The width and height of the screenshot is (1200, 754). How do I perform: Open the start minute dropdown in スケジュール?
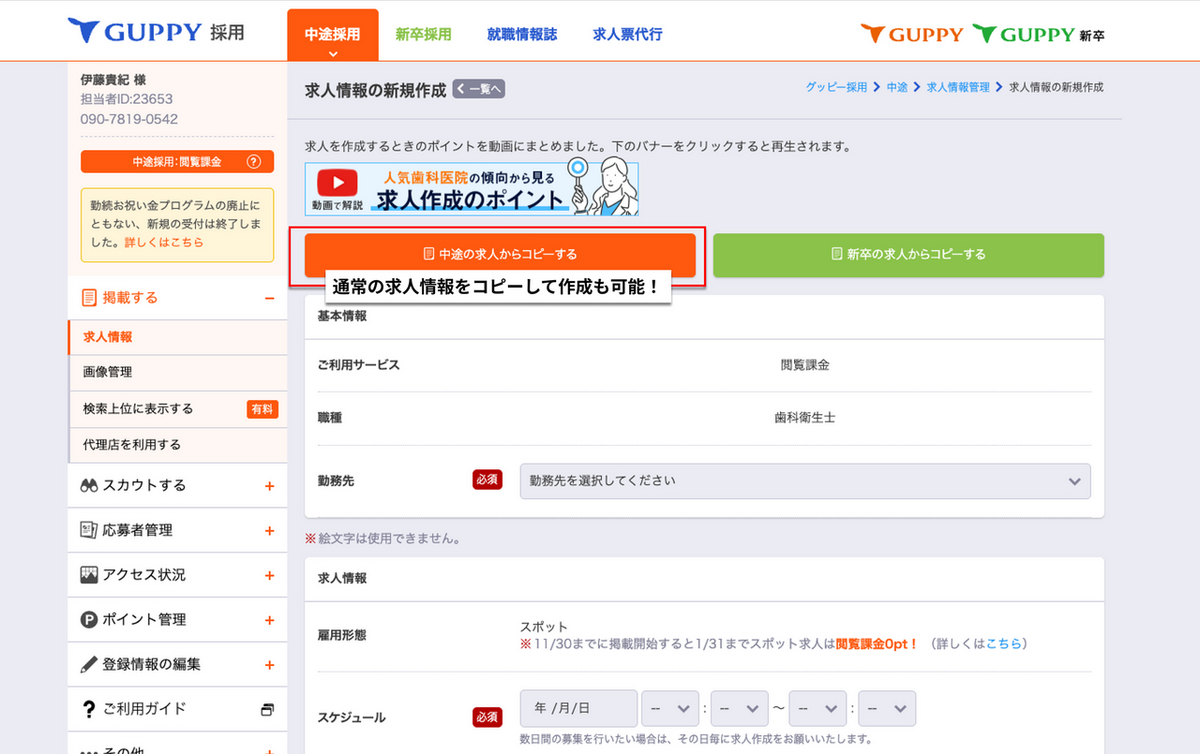[740, 709]
